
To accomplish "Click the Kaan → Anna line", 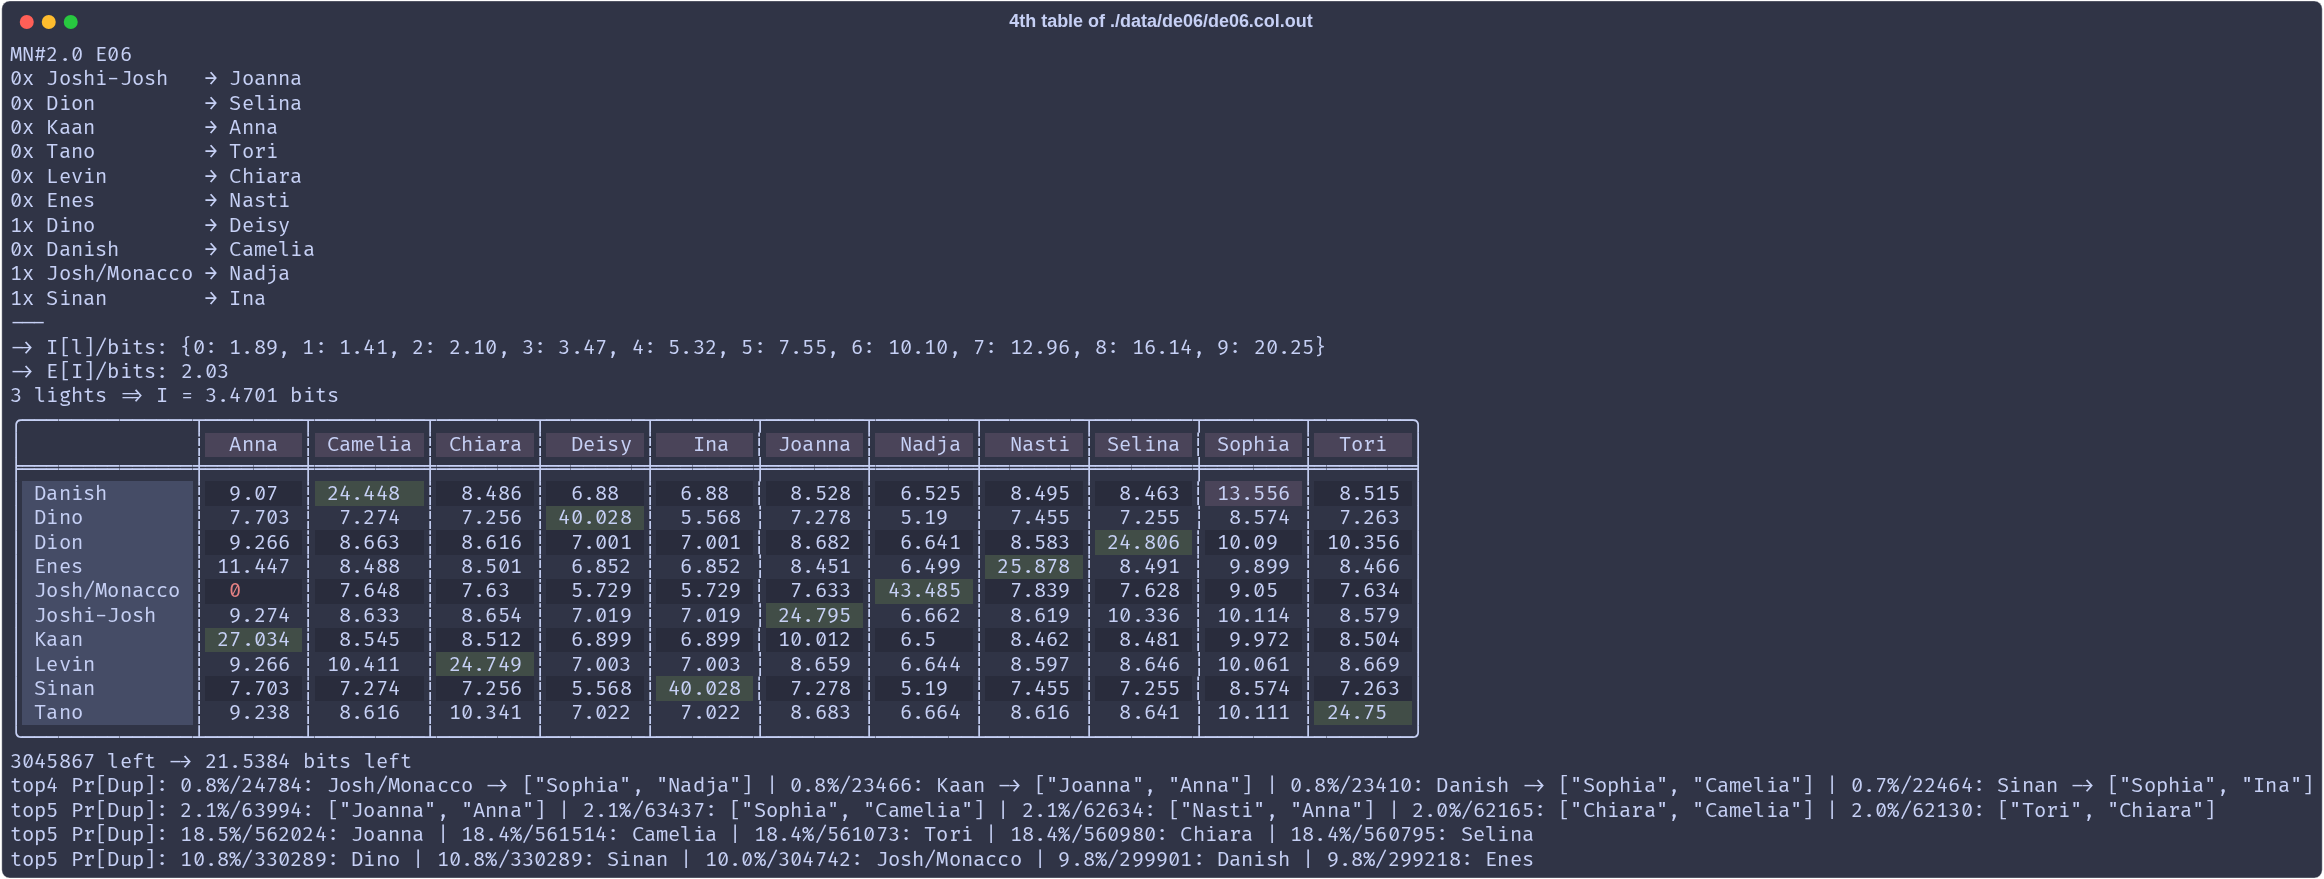I will pyautogui.click(x=144, y=127).
